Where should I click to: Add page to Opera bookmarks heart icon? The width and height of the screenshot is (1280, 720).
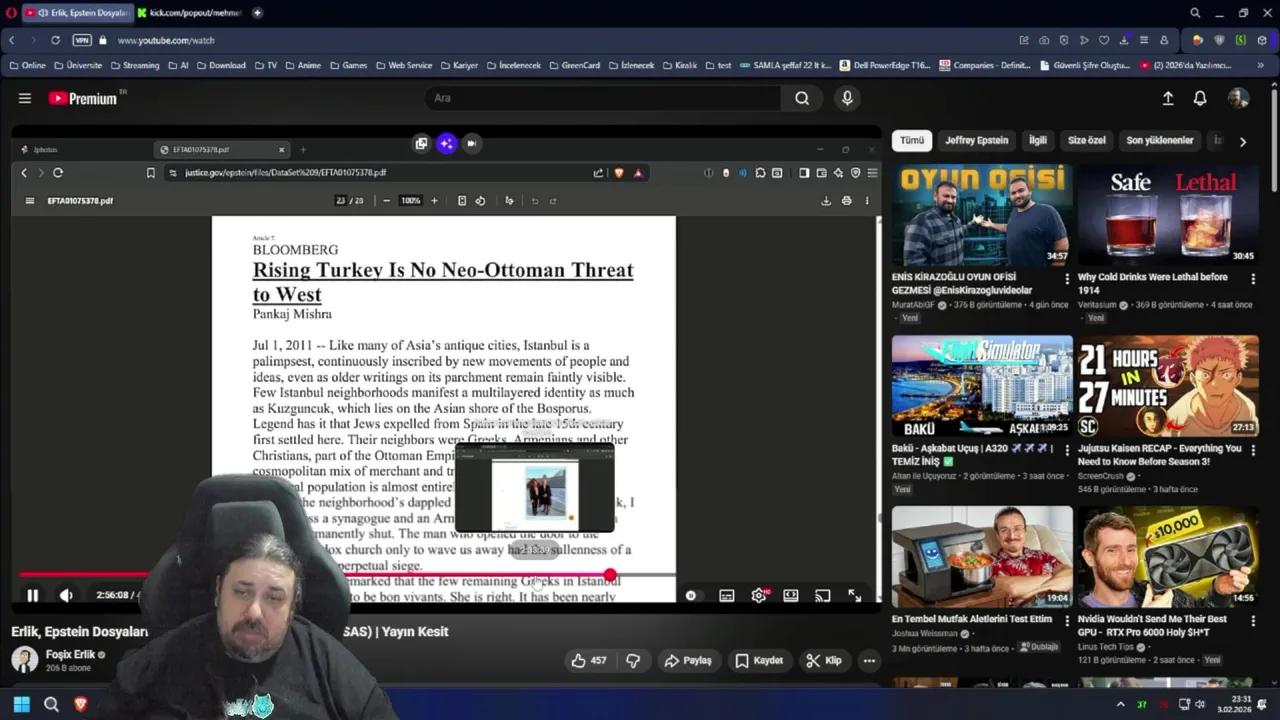(1104, 40)
